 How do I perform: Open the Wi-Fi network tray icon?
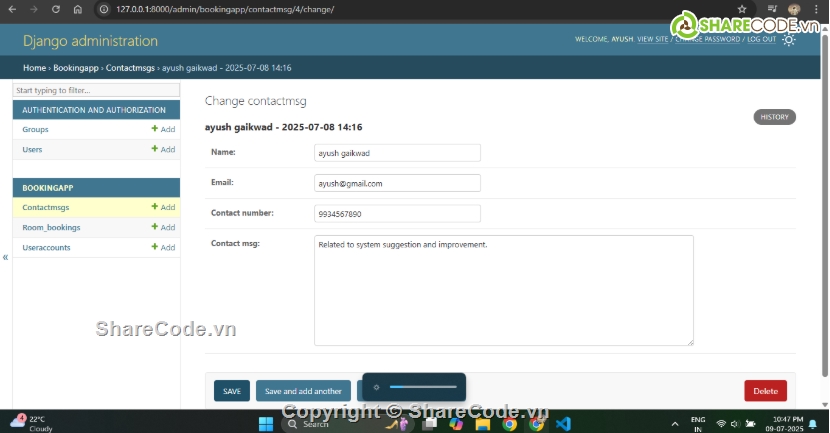point(721,423)
